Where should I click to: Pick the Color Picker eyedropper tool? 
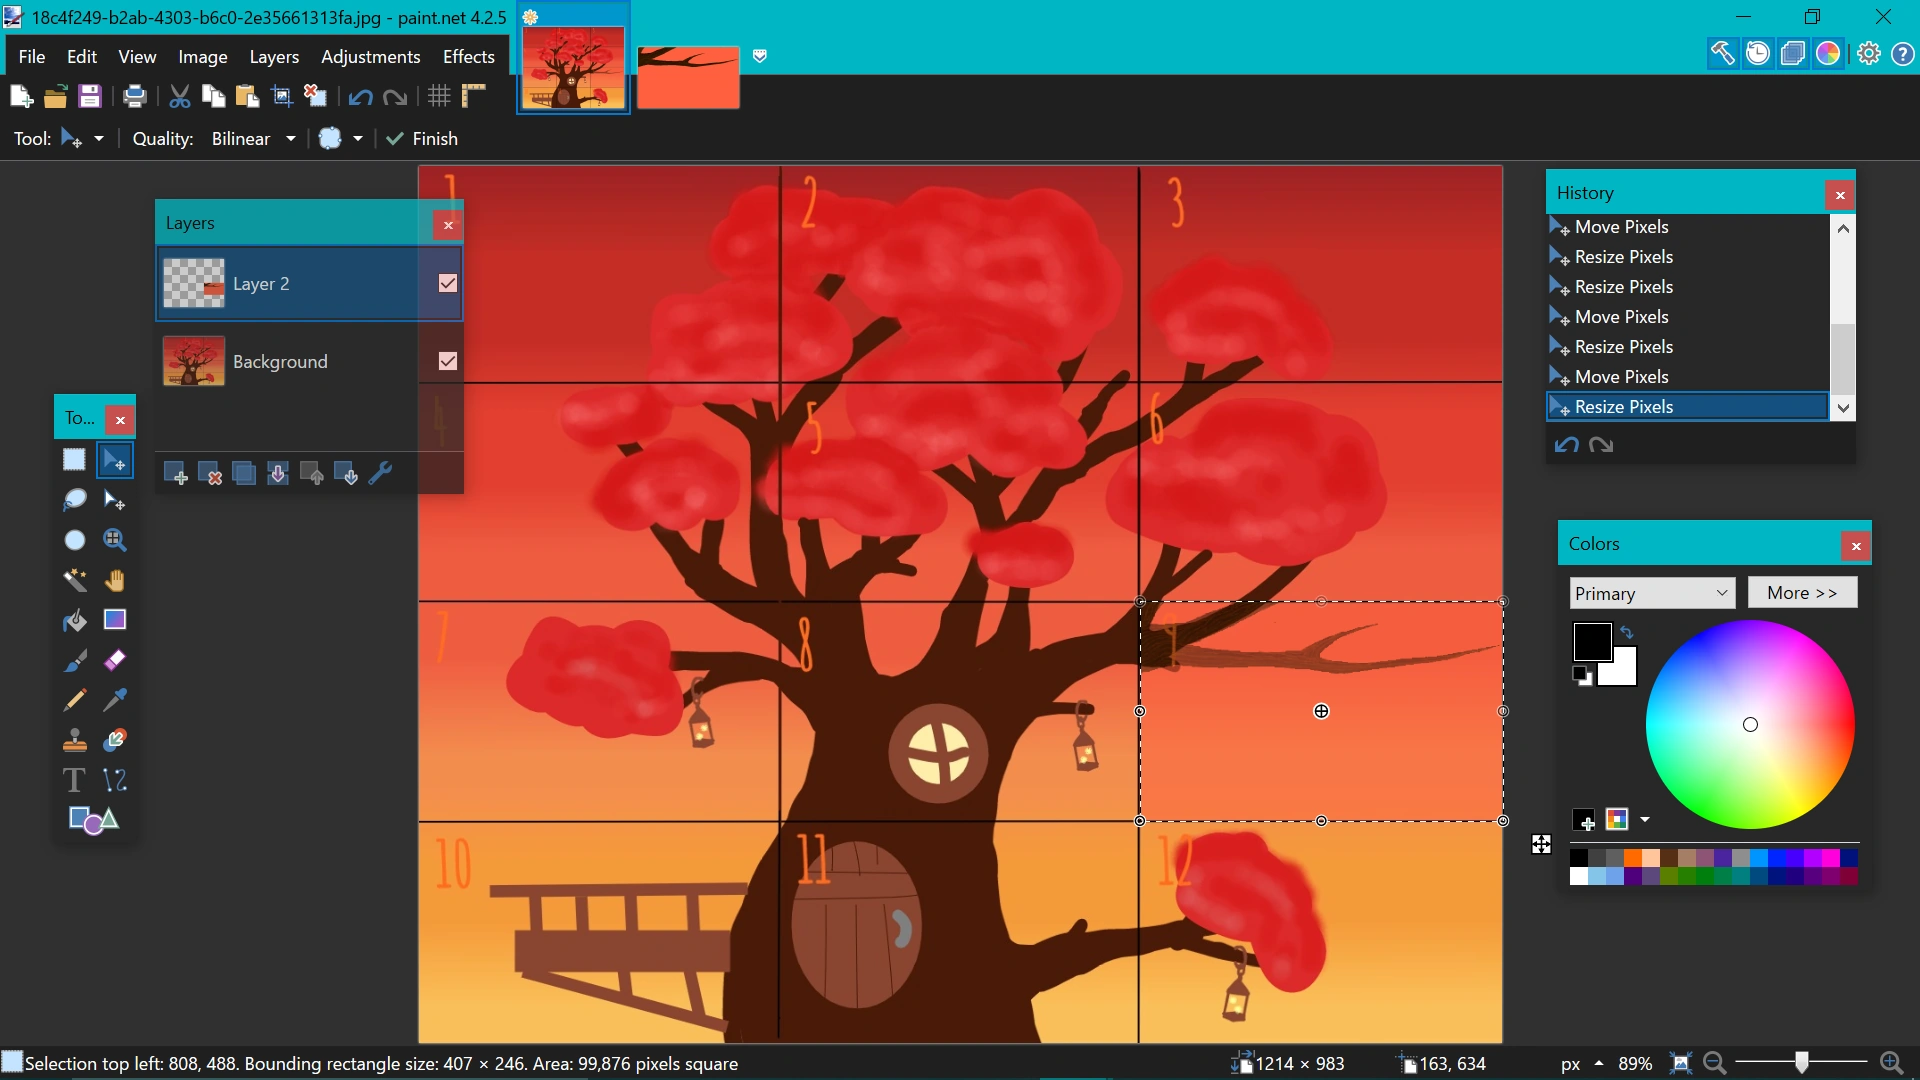[115, 700]
